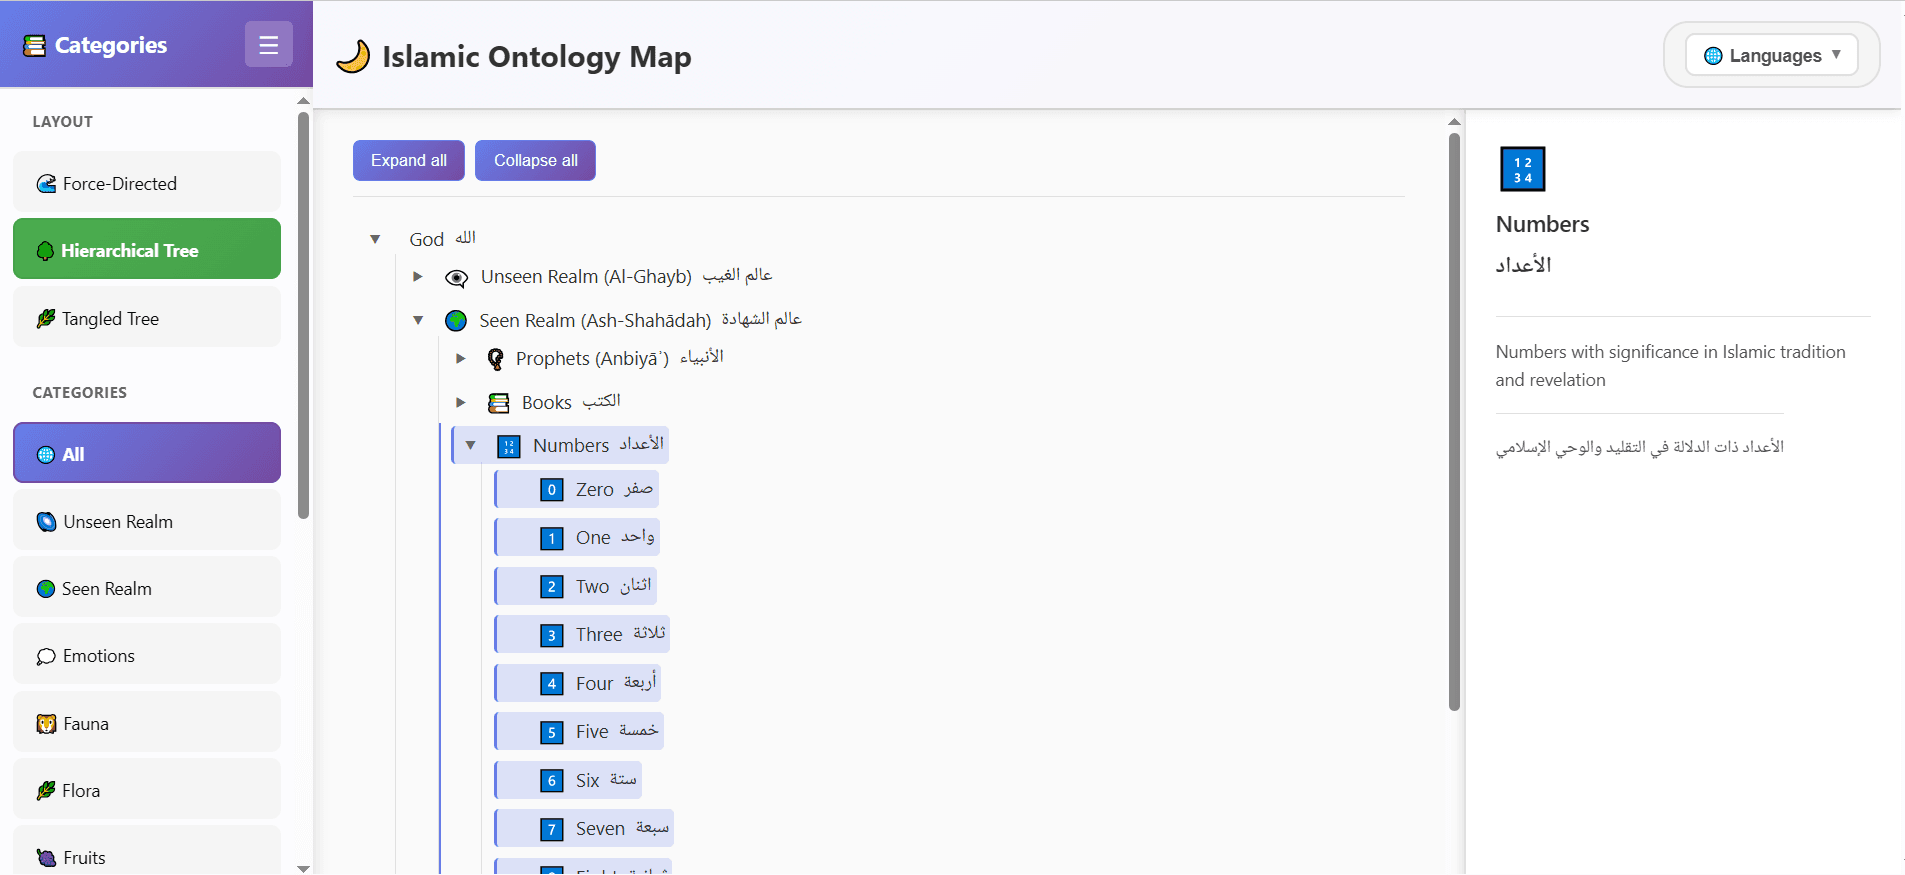This screenshot has height=875, width=1905.
Task: Click the 3 digit icon for Three
Action: 552,635
